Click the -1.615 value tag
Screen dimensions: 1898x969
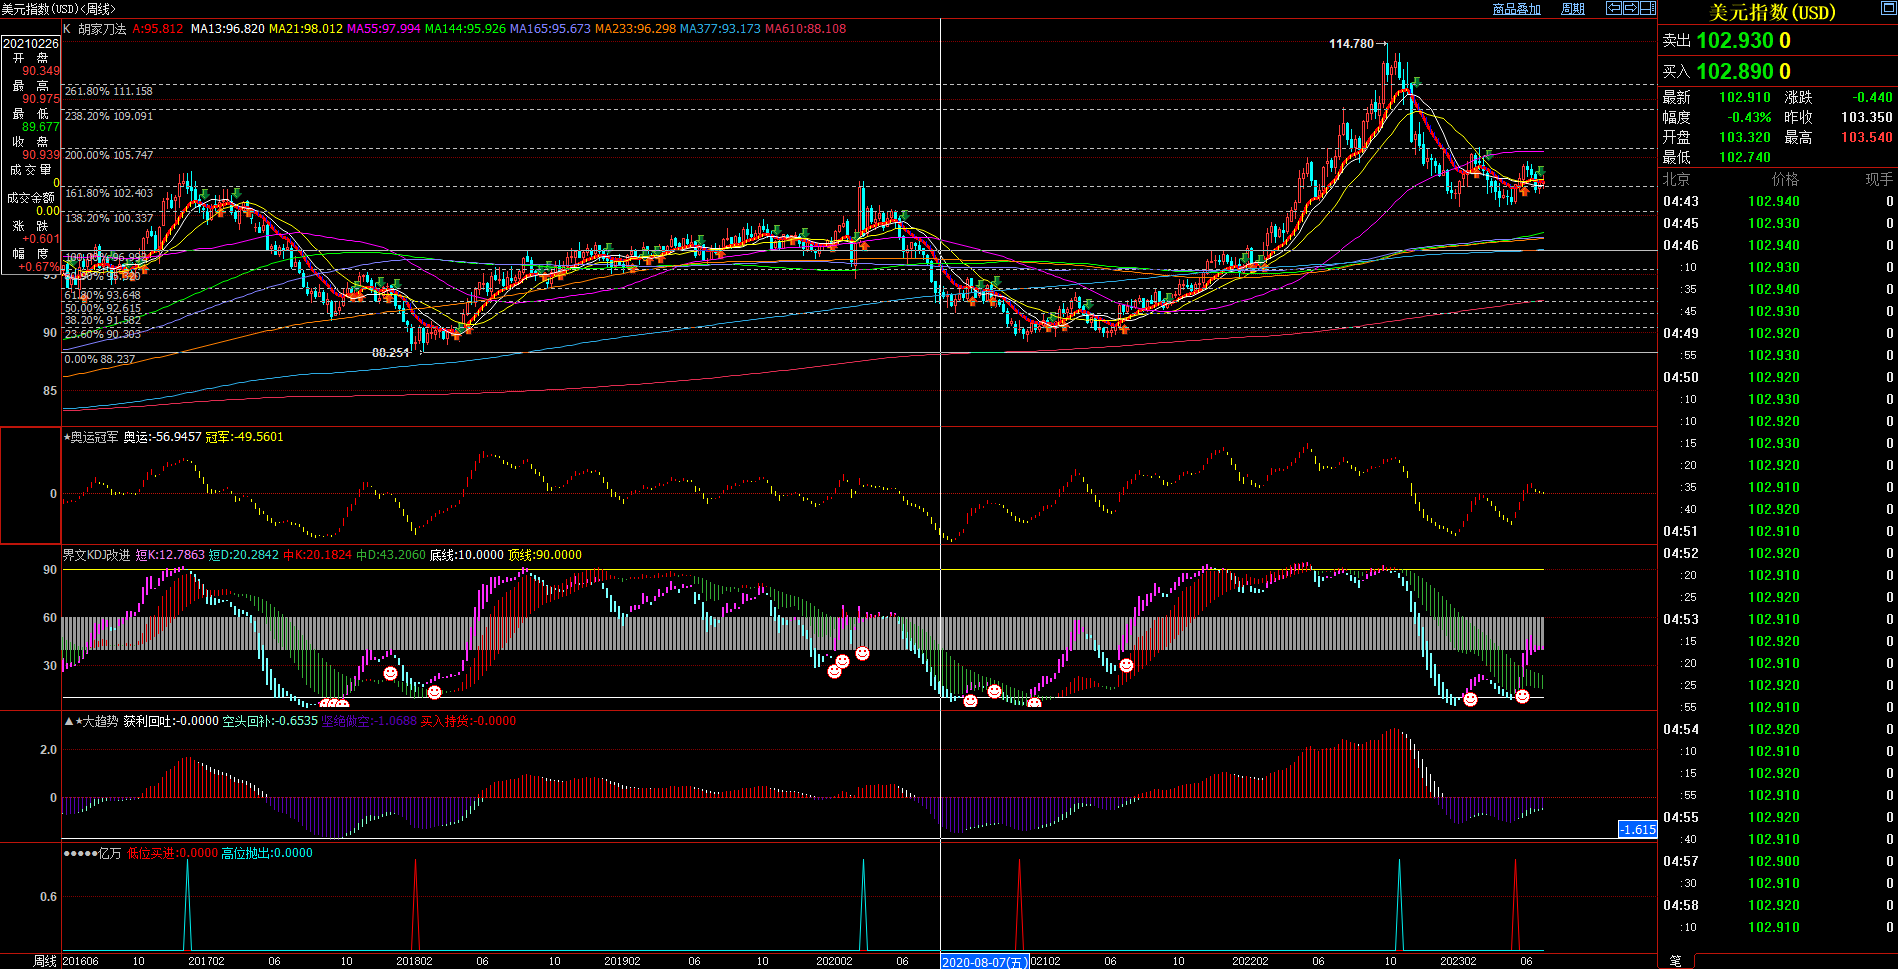1638,829
